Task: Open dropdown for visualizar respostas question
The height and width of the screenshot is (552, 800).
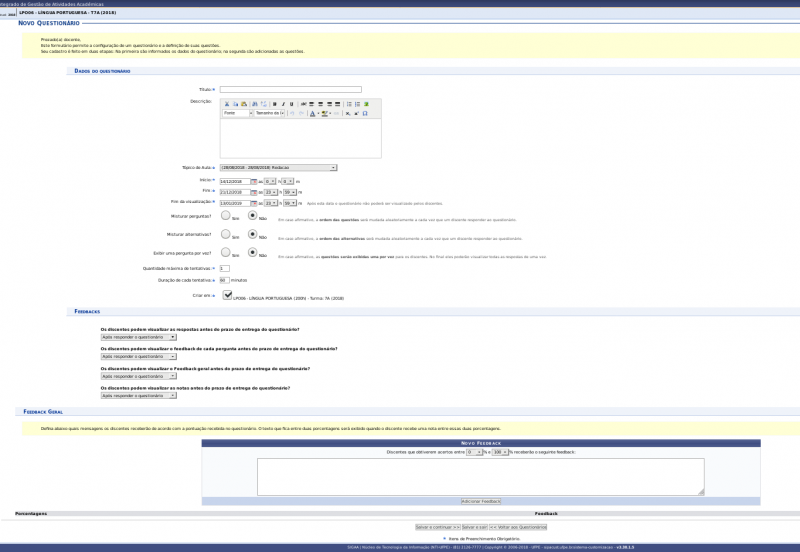Action: (138, 337)
